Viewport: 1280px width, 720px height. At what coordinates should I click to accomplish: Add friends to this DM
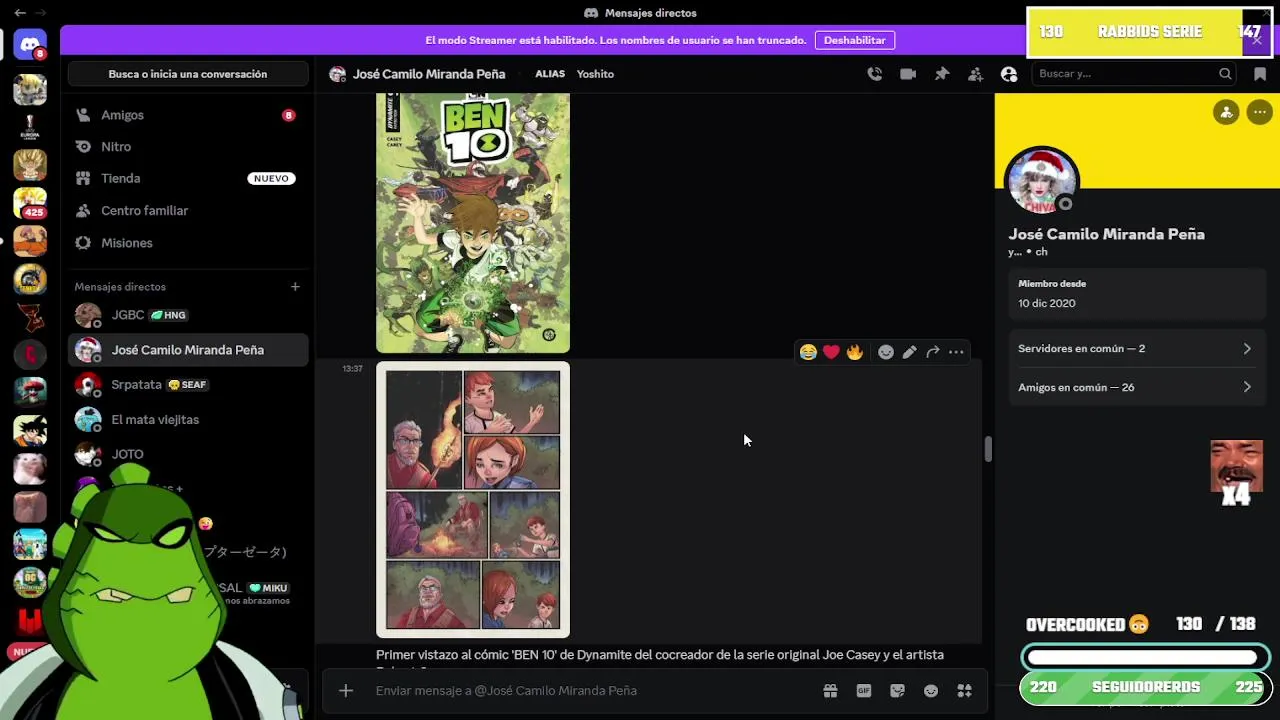pyautogui.click(x=975, y=74)
